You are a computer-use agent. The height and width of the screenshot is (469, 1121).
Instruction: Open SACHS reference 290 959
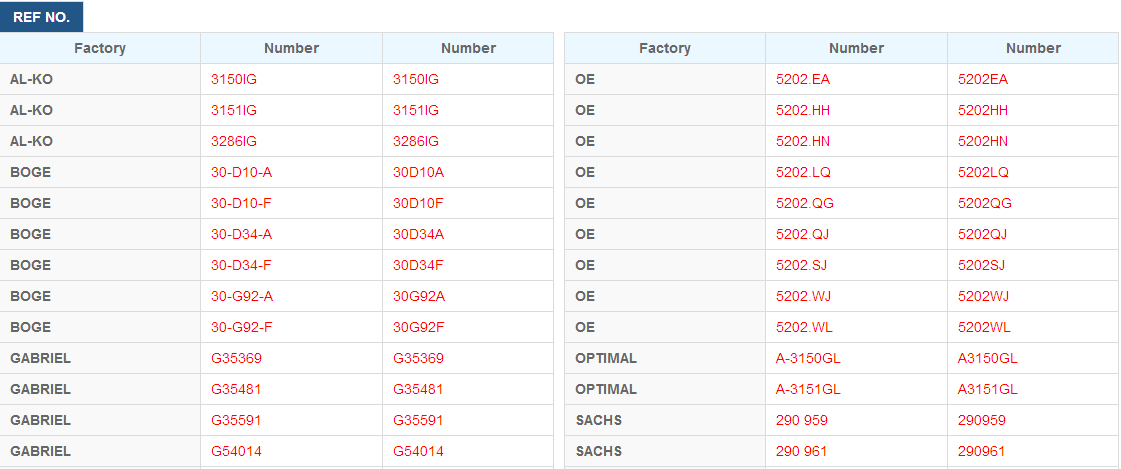click(x=801, y=420)
